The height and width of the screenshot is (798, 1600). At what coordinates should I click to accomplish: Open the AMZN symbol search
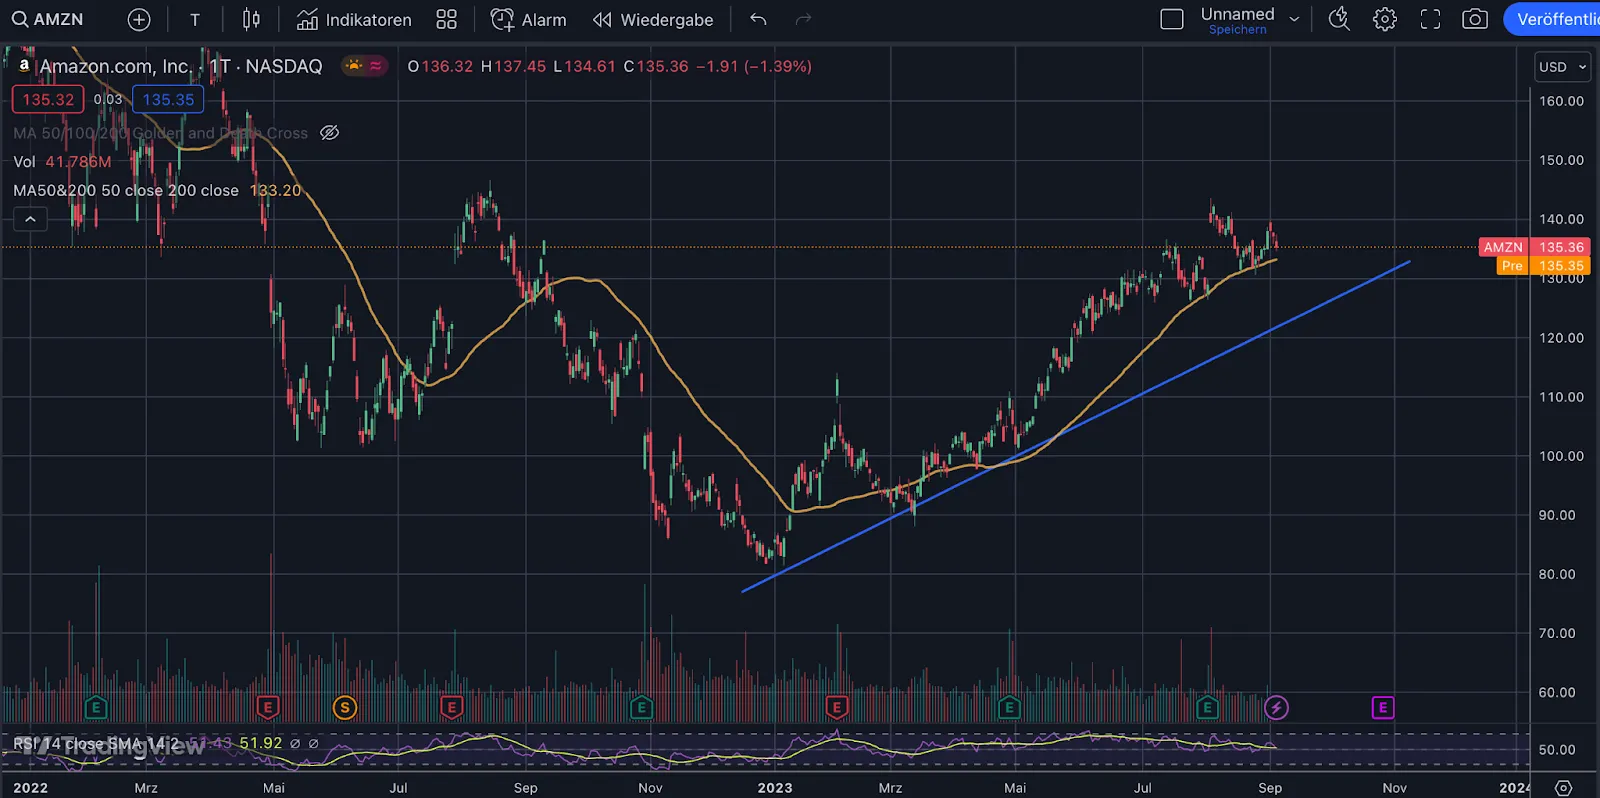click(48, 20)
